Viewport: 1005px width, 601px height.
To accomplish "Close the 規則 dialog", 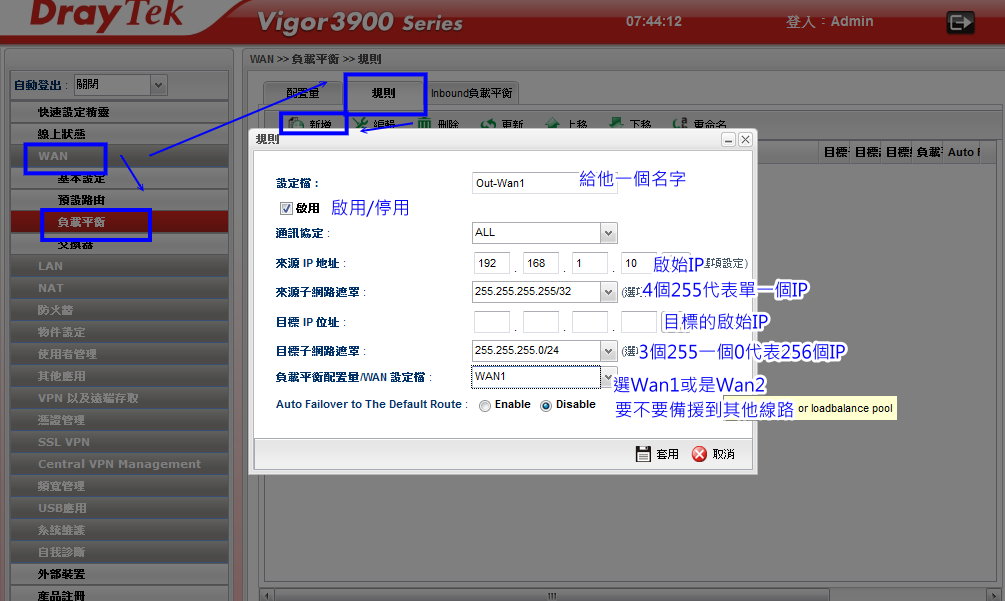I will pos(745,140).
